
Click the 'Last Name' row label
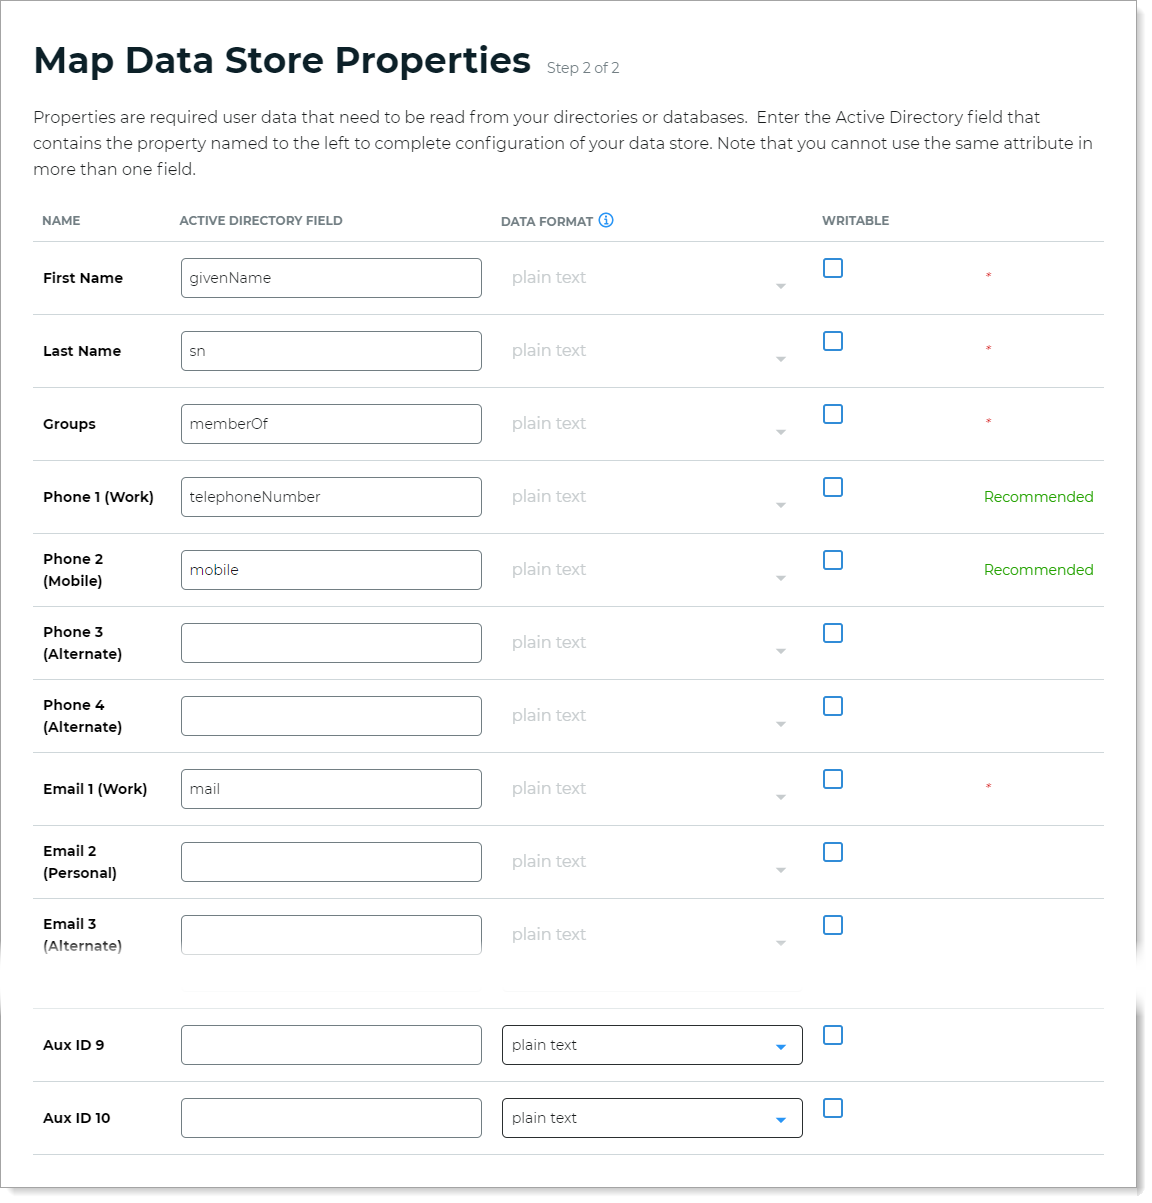pos(82,351)
